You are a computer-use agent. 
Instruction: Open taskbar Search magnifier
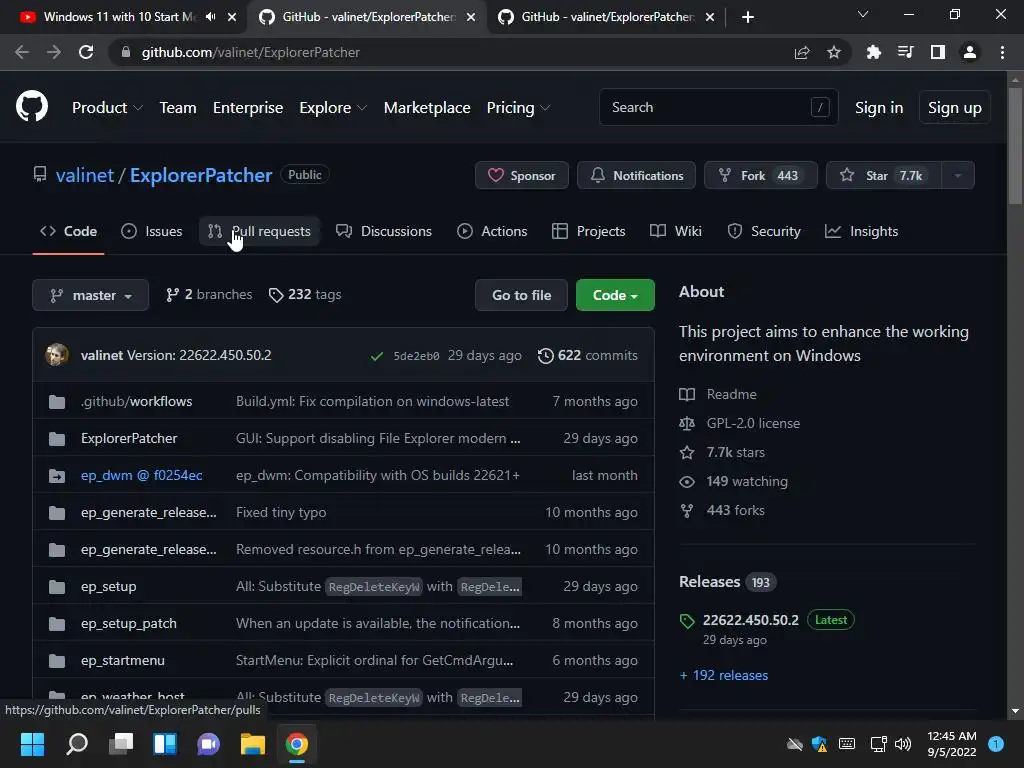[x=76, y=744]
